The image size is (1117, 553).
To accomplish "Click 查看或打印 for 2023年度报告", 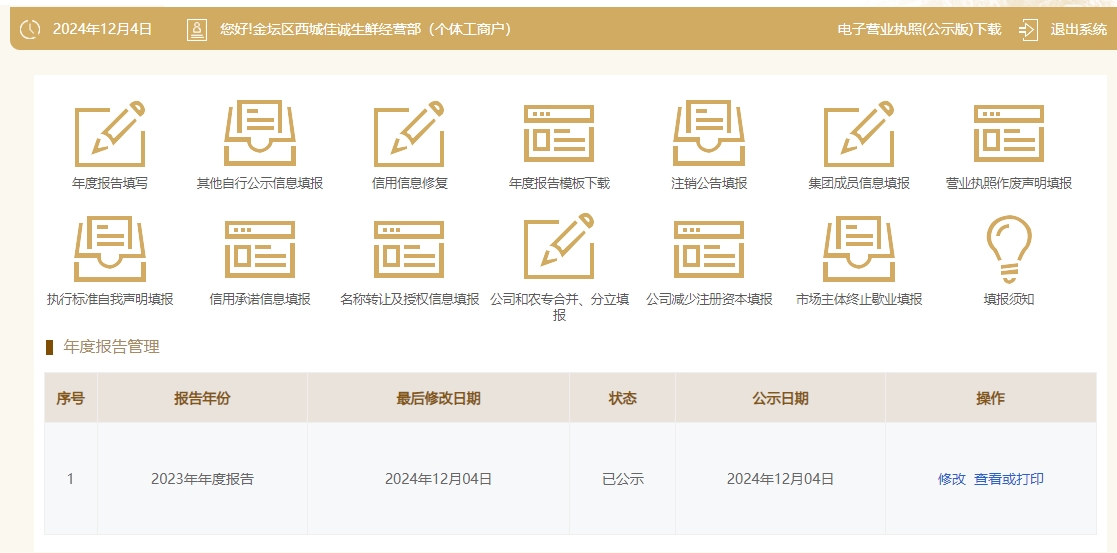I will [x=1008, y=479].
